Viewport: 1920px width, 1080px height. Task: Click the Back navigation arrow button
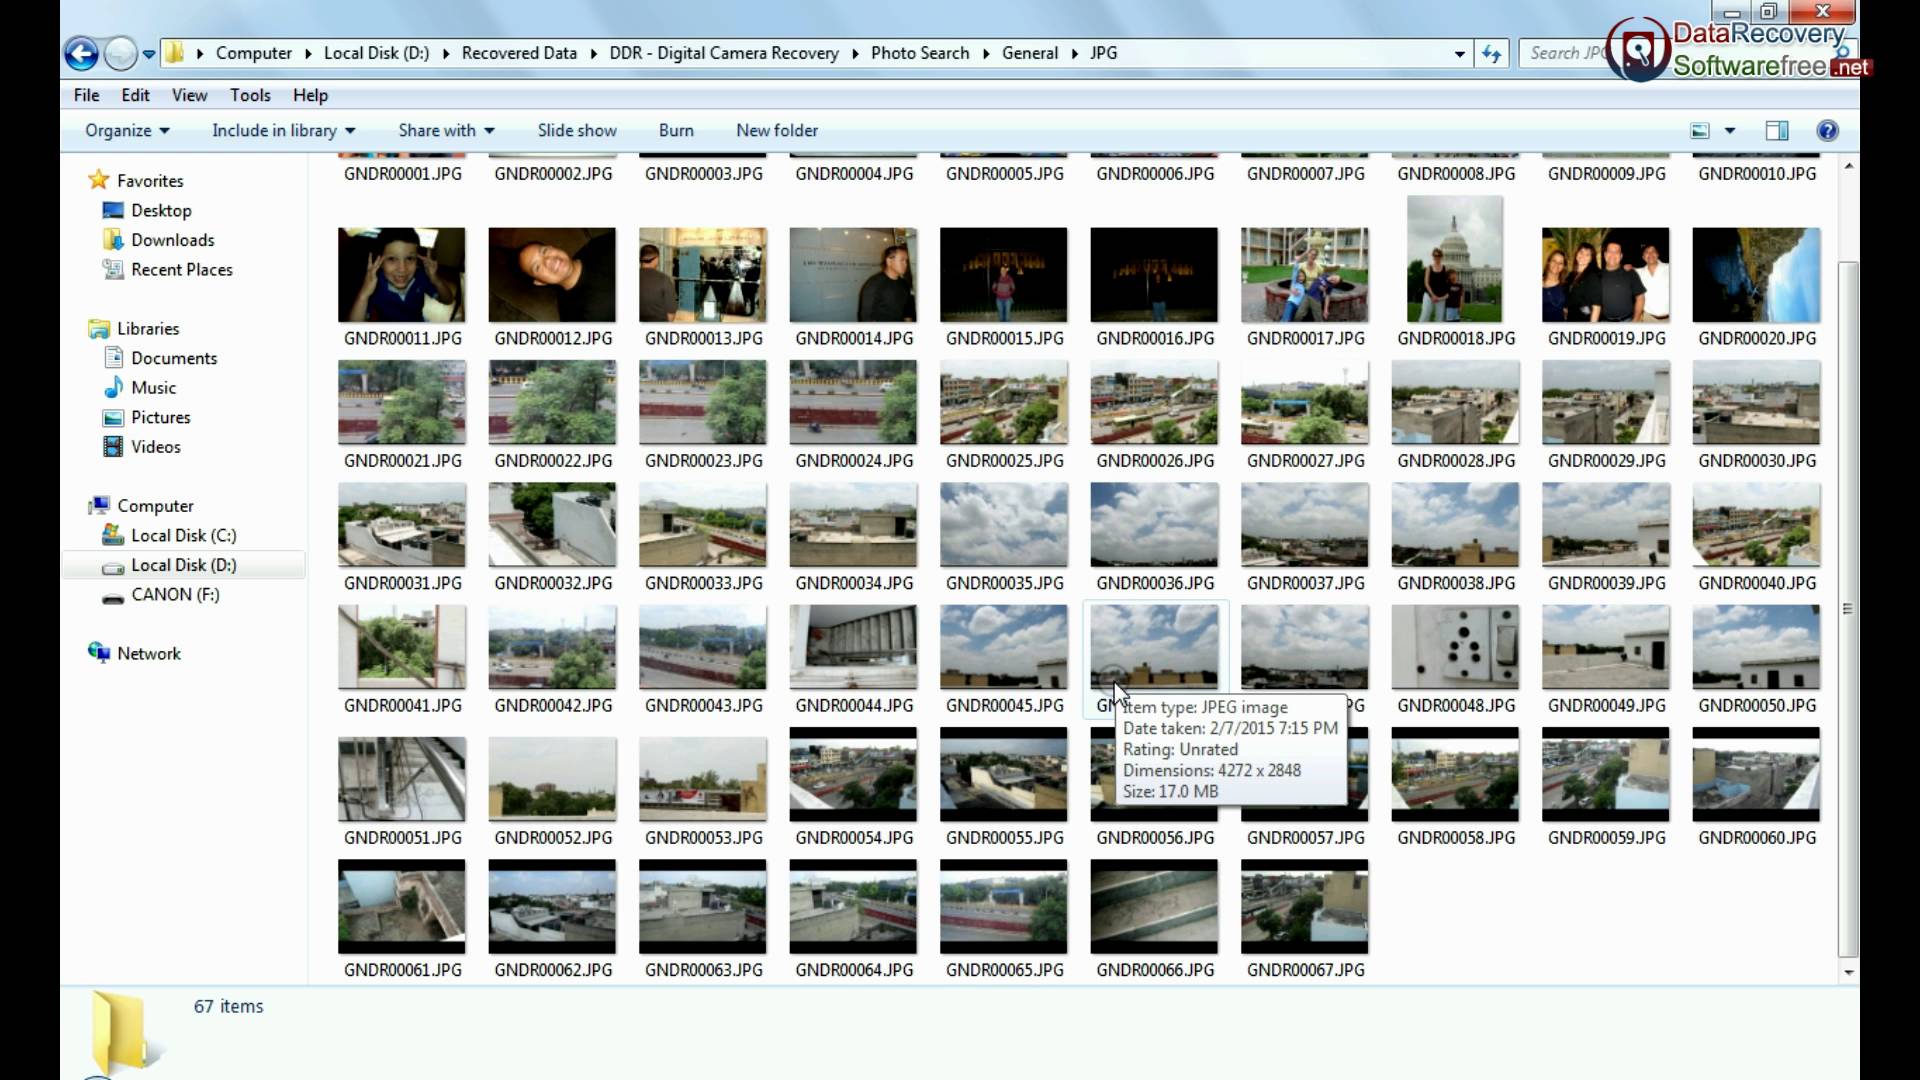tap(82, 53)
